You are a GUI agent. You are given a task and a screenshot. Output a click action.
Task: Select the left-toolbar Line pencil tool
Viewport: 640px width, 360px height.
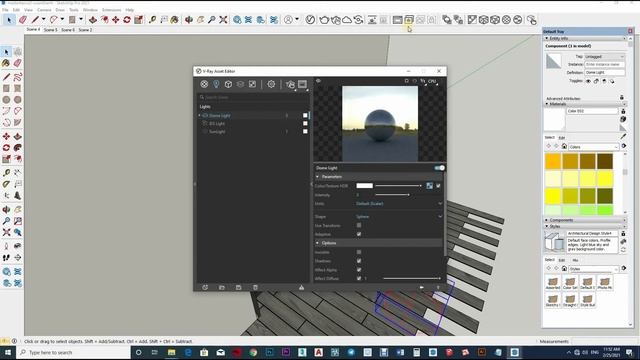click(x=7, y=77)
